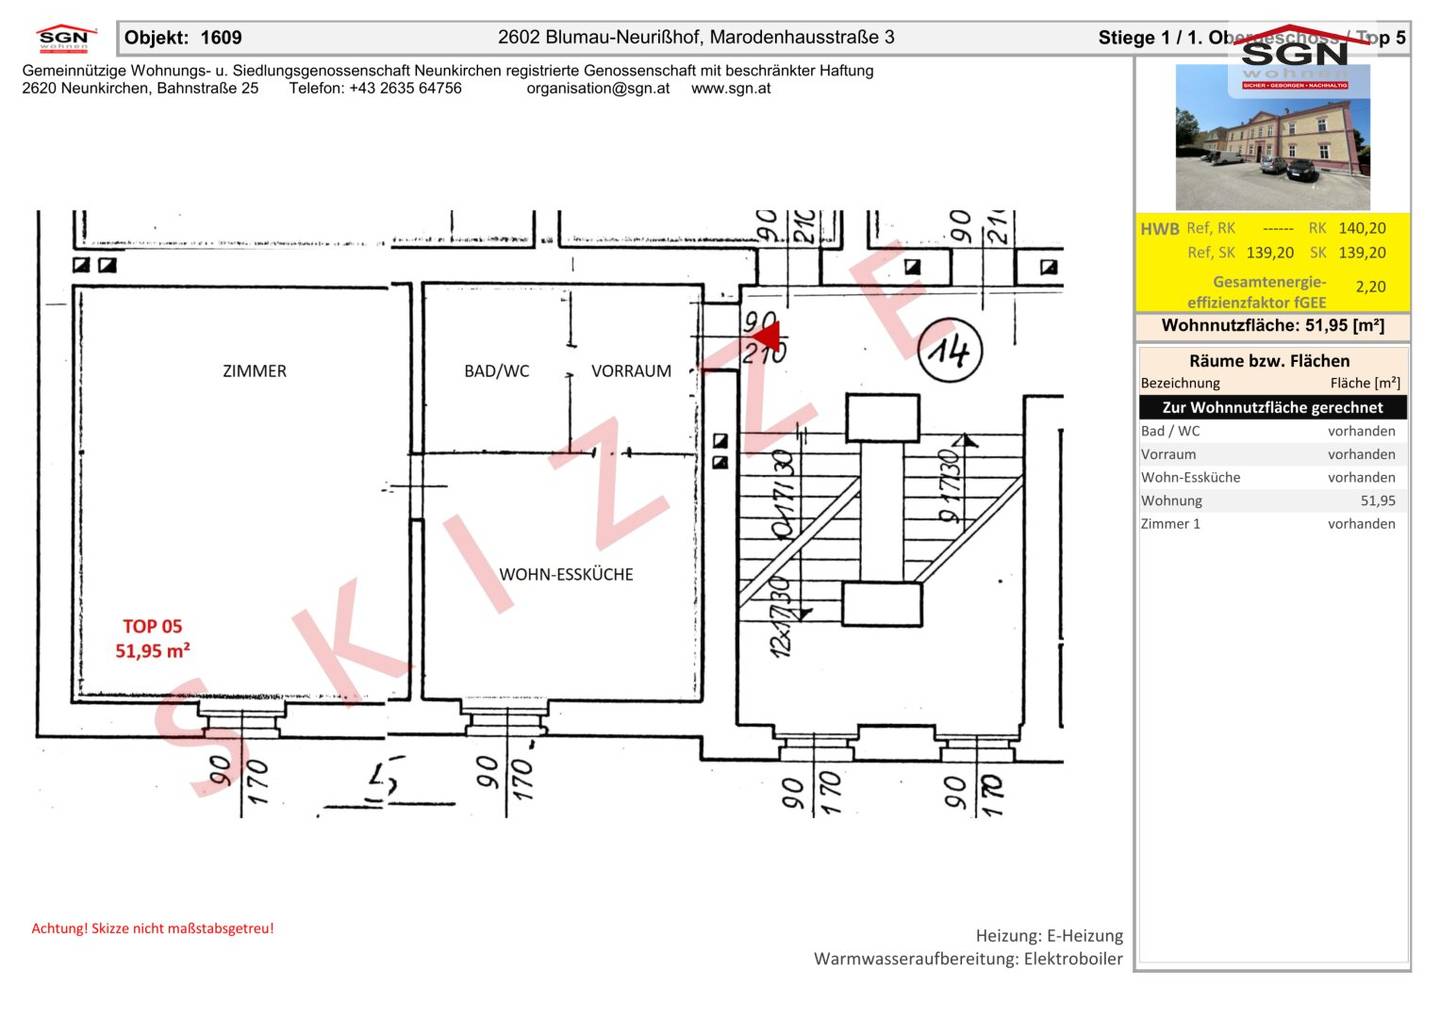Select the 'Objekt: 1609' header text

(183, 38)
